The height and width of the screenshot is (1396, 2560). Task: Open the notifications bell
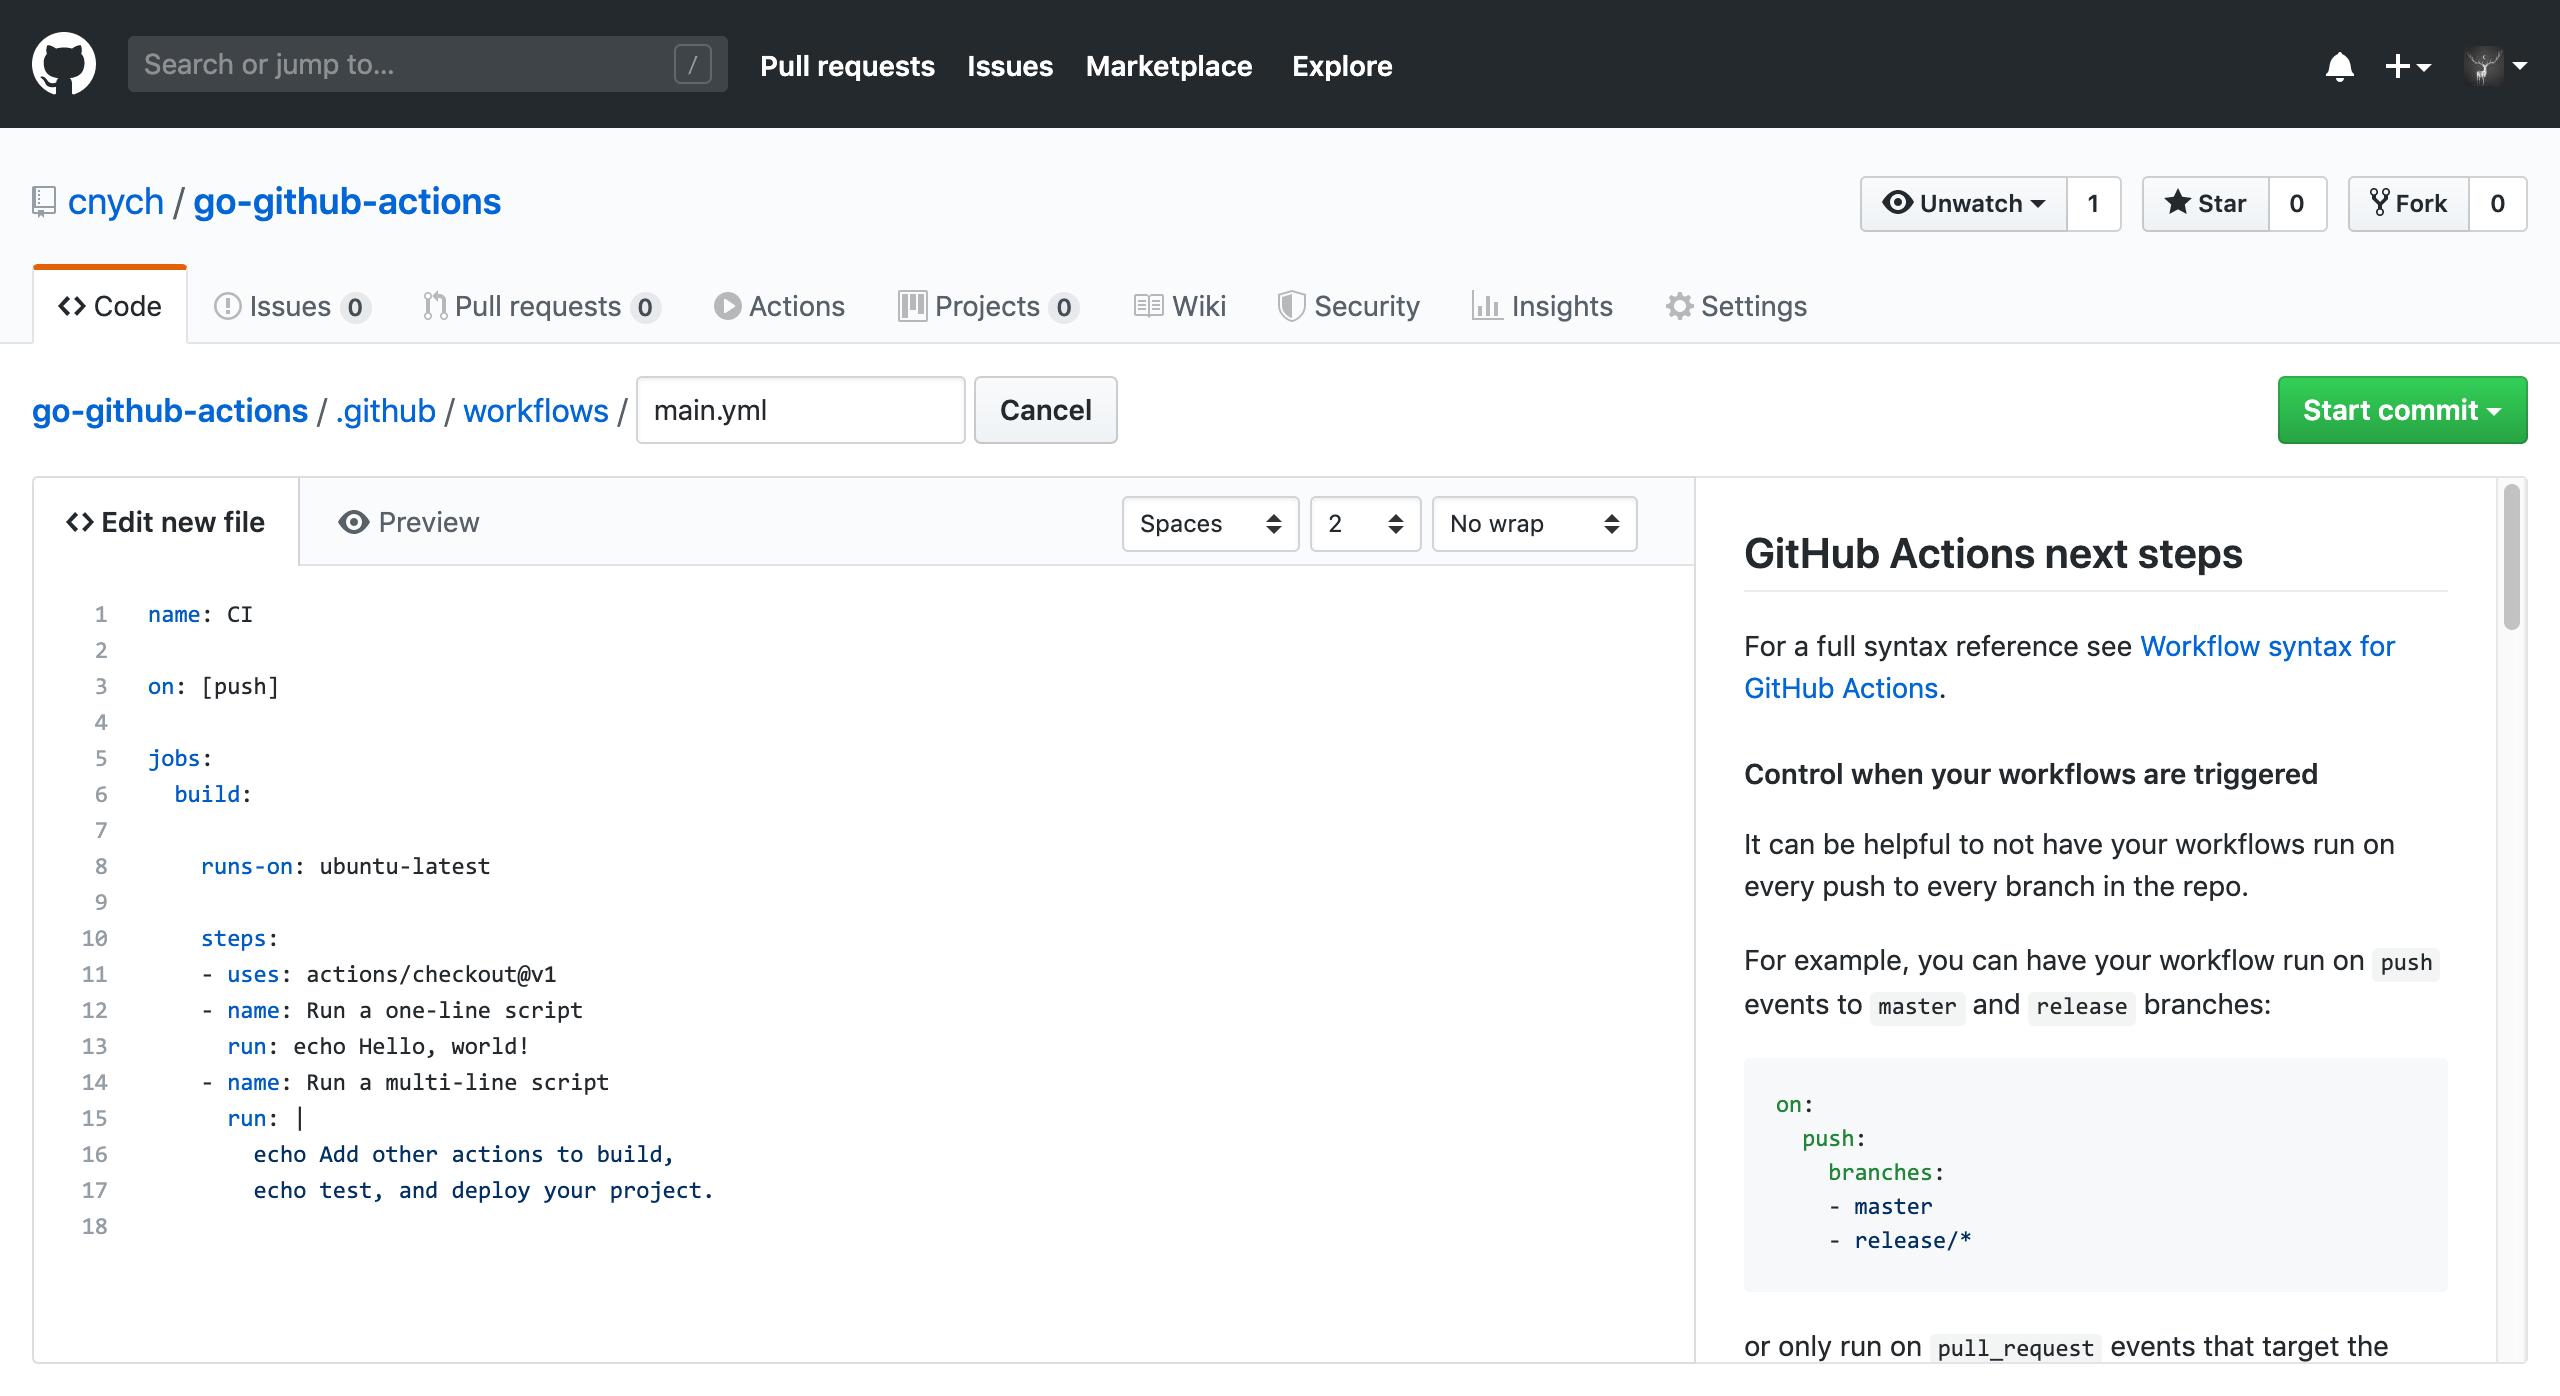[2339, 65]
